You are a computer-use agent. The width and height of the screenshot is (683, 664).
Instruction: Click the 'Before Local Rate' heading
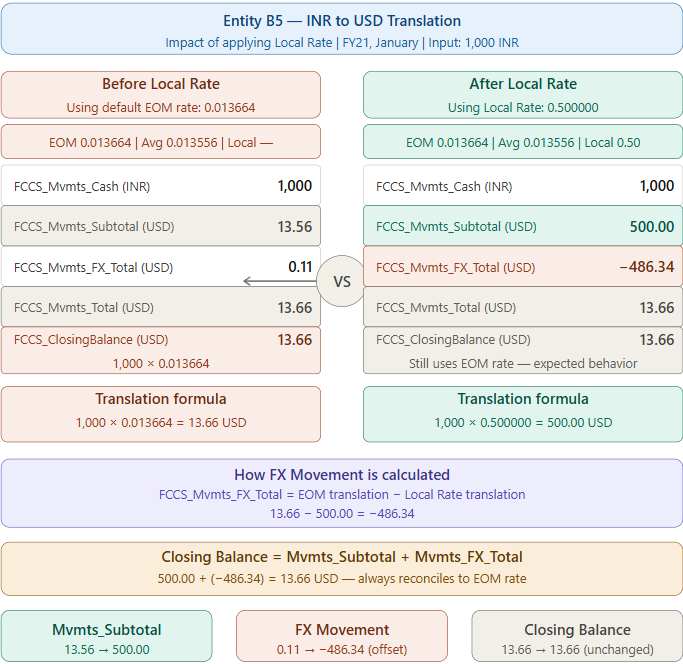tap(161, 84)
